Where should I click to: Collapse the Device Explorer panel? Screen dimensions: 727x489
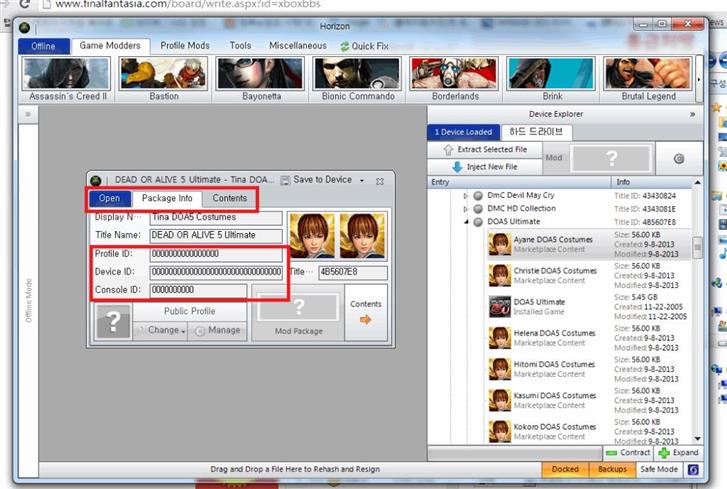(692, 114)
